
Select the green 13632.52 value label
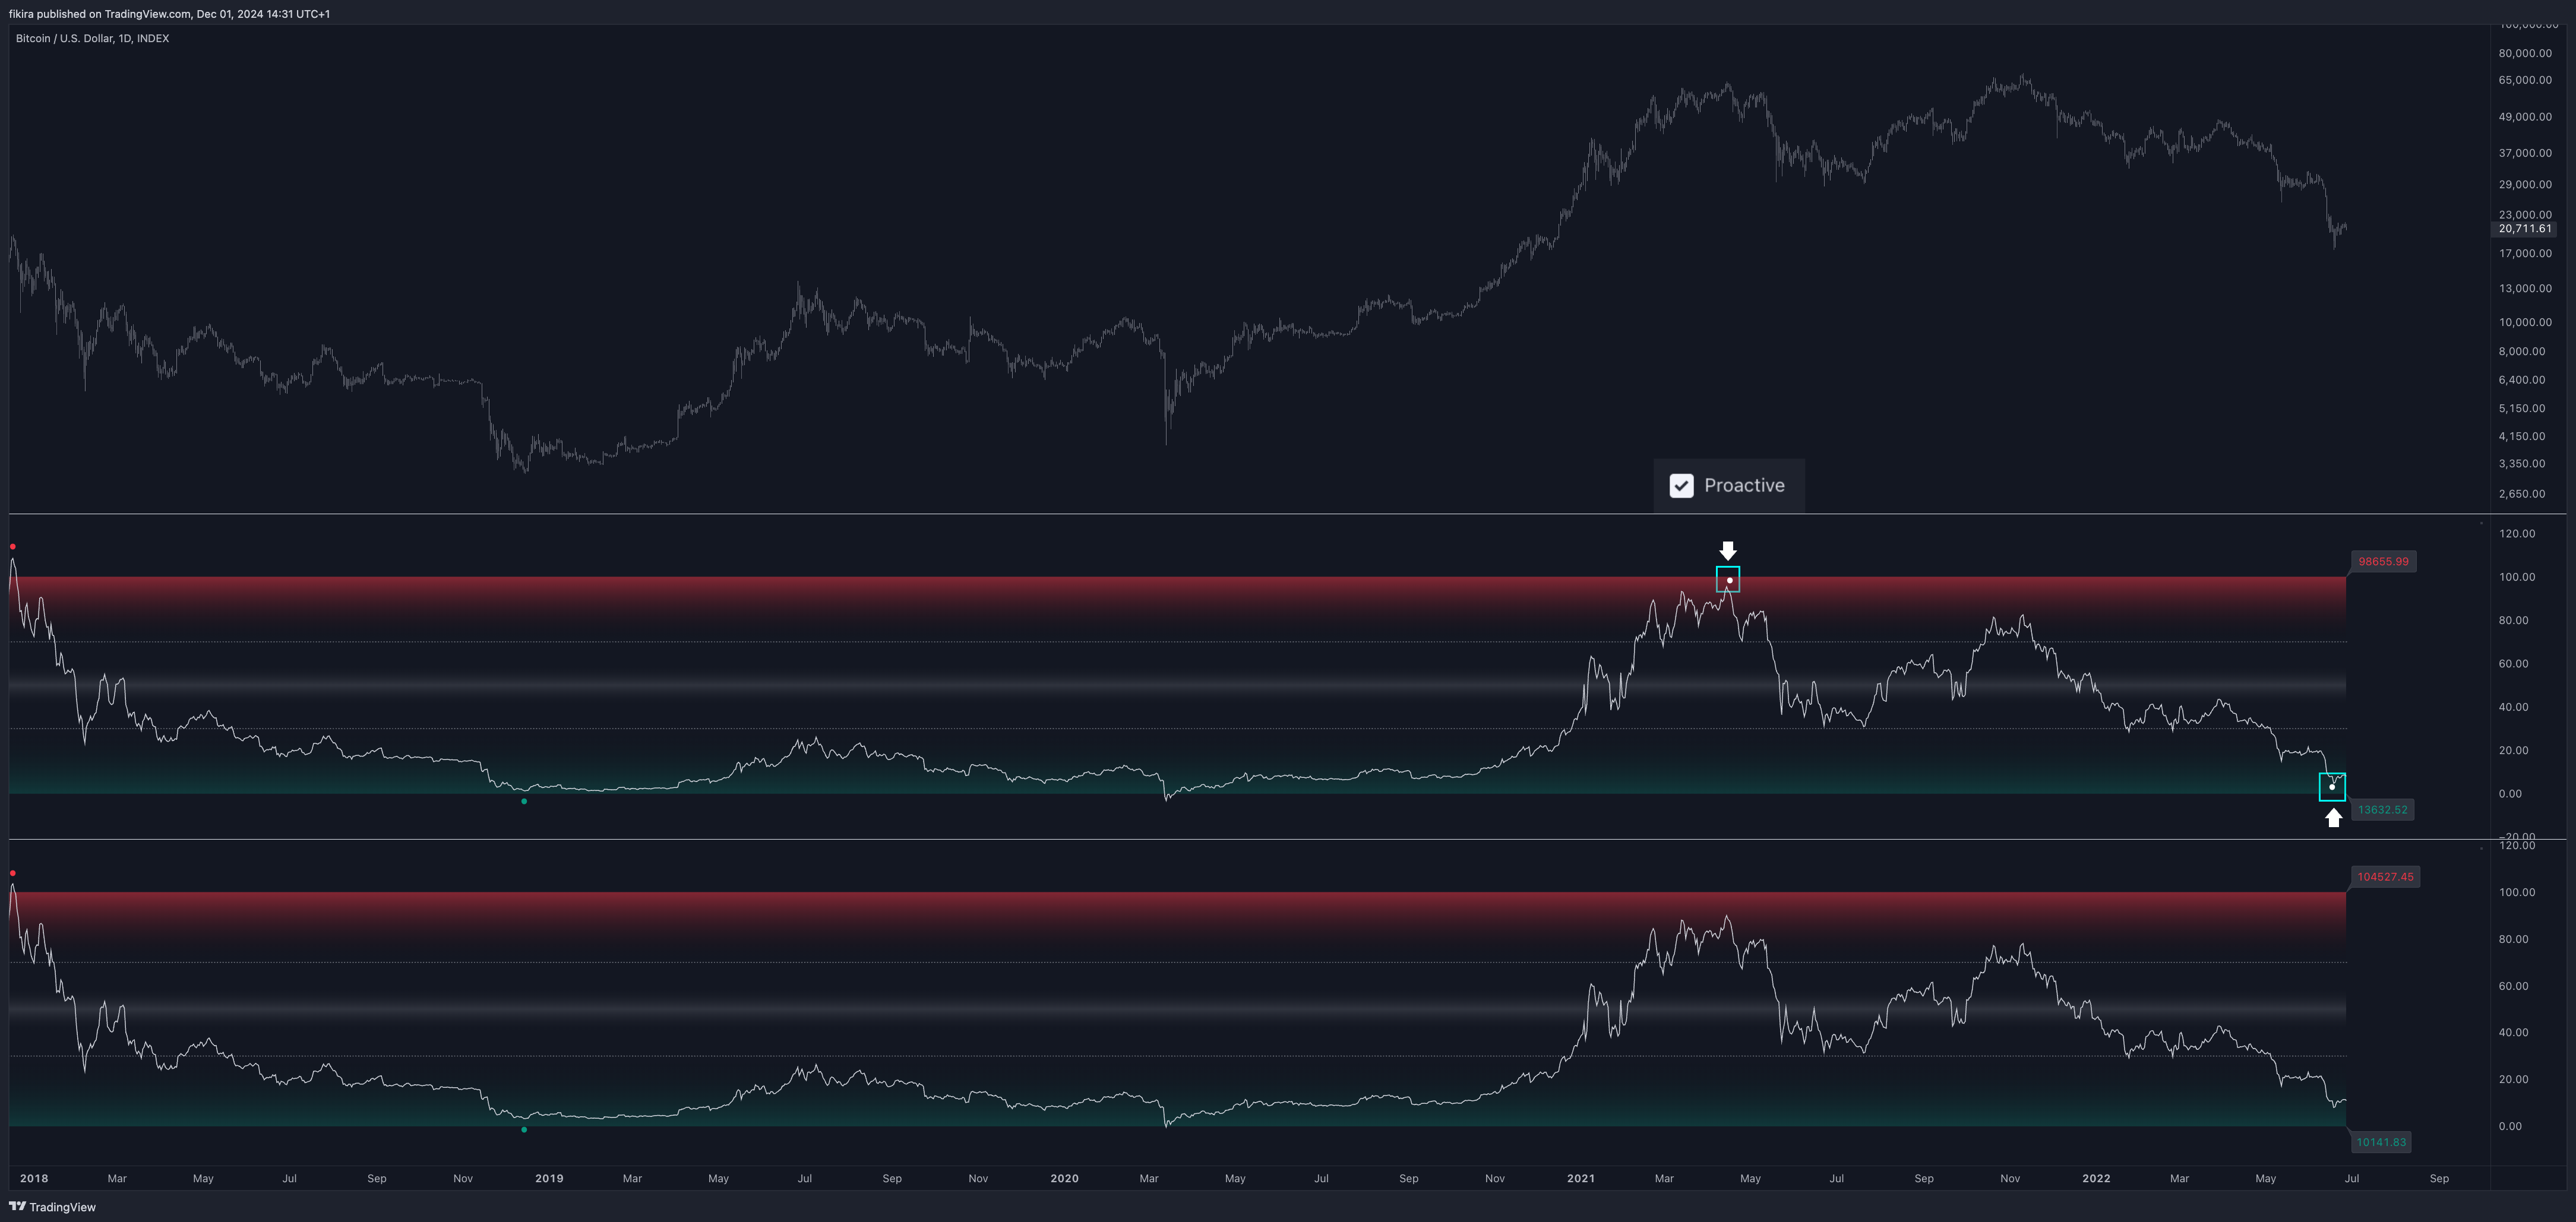click(2381, 809)
